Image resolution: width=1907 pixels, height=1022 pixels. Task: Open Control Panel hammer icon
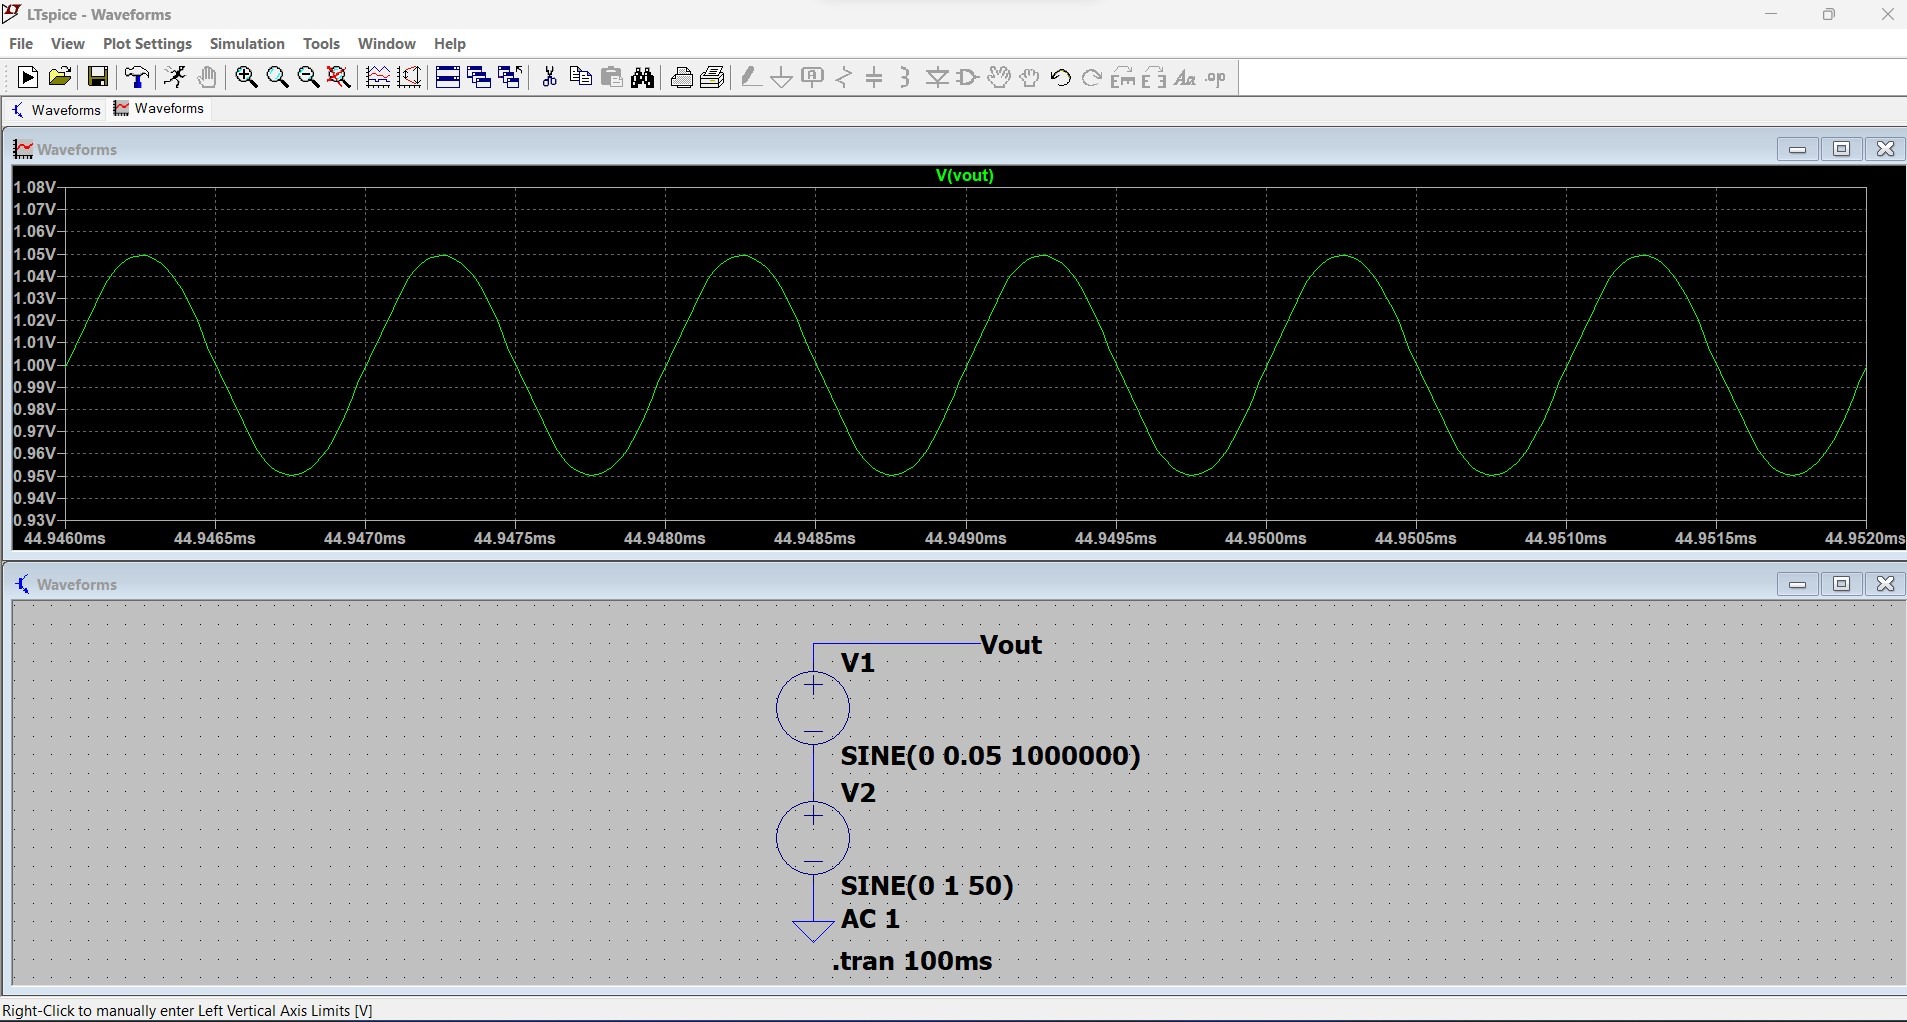pyautogui.click(x=137, y=78)
